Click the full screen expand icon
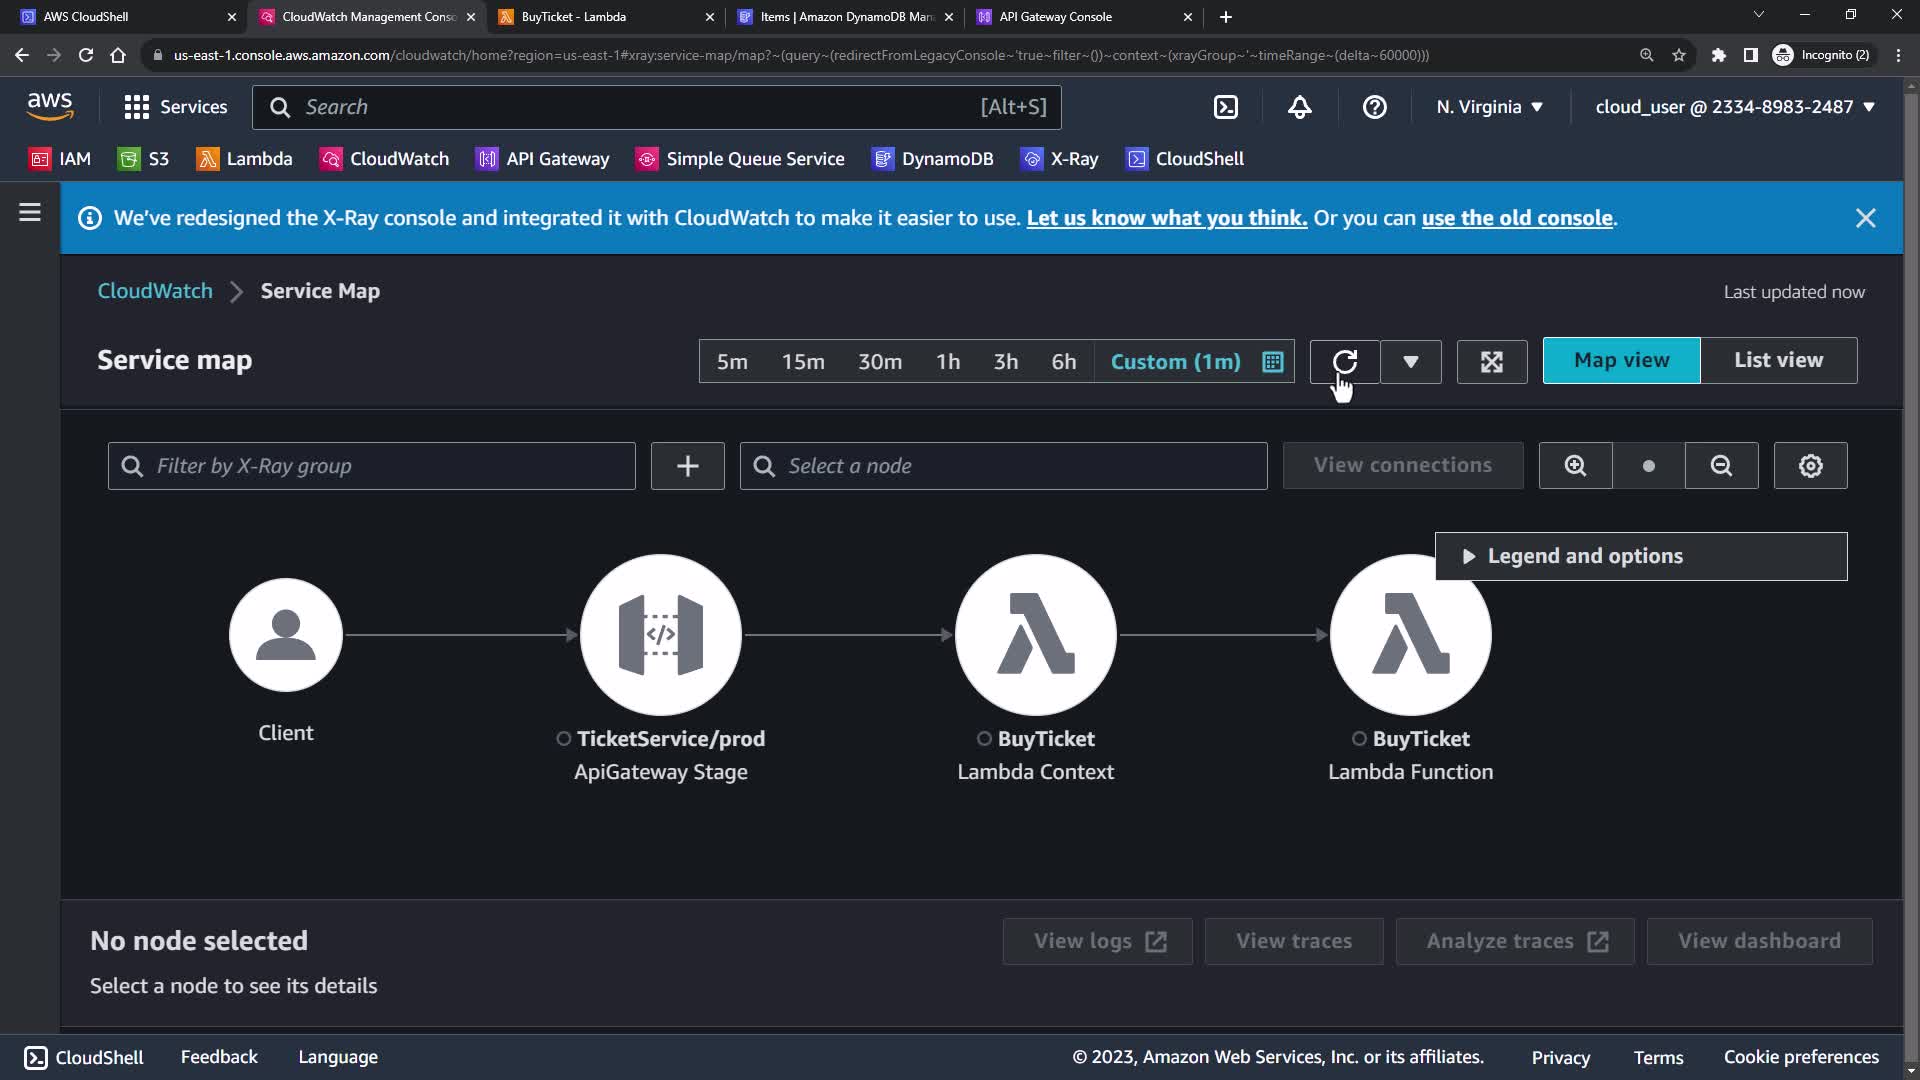 point(1491,362)
